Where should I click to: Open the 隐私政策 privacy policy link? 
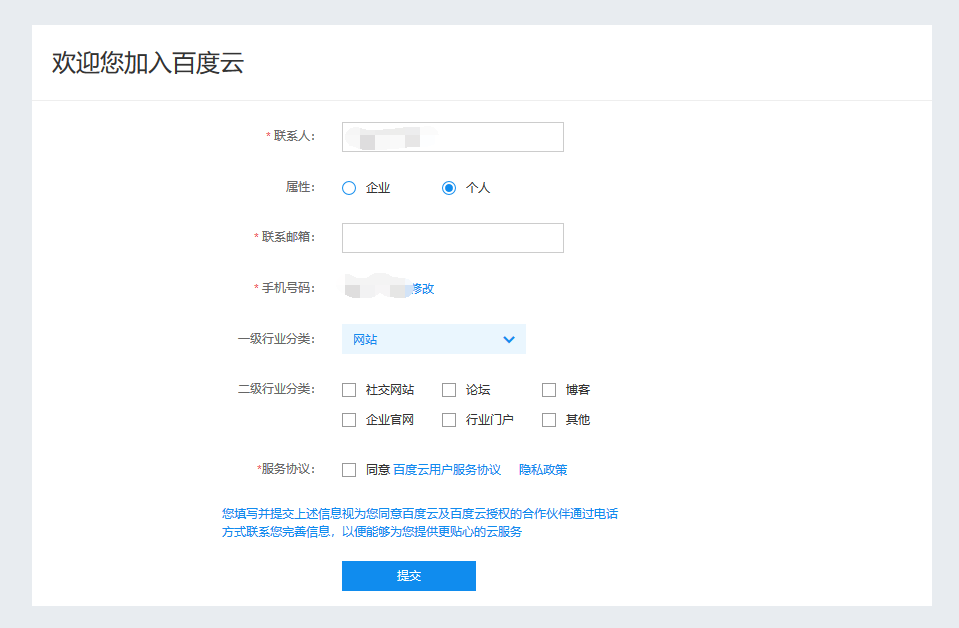(x=543, y=470)
